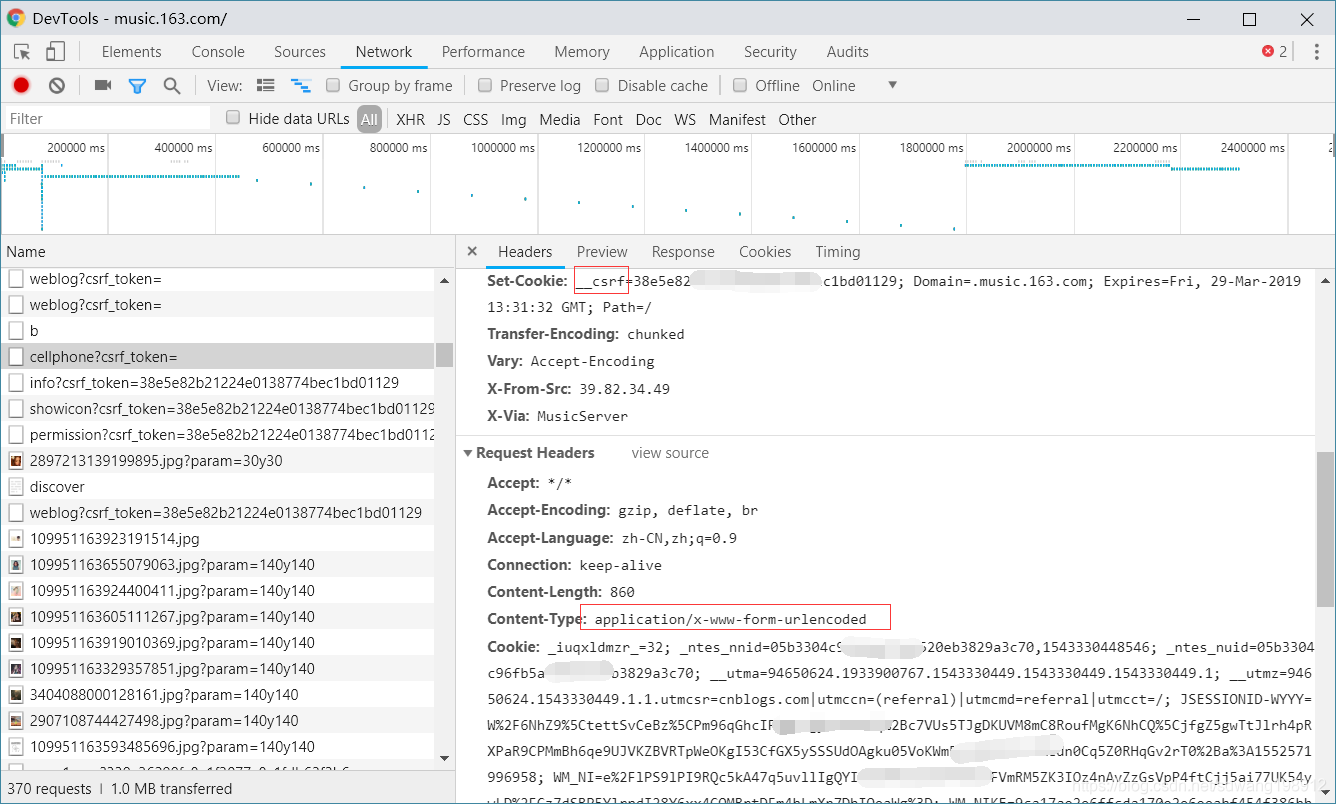Filter requests by Font
Viewport: 1336px width, 804px height.
point(608,119)
